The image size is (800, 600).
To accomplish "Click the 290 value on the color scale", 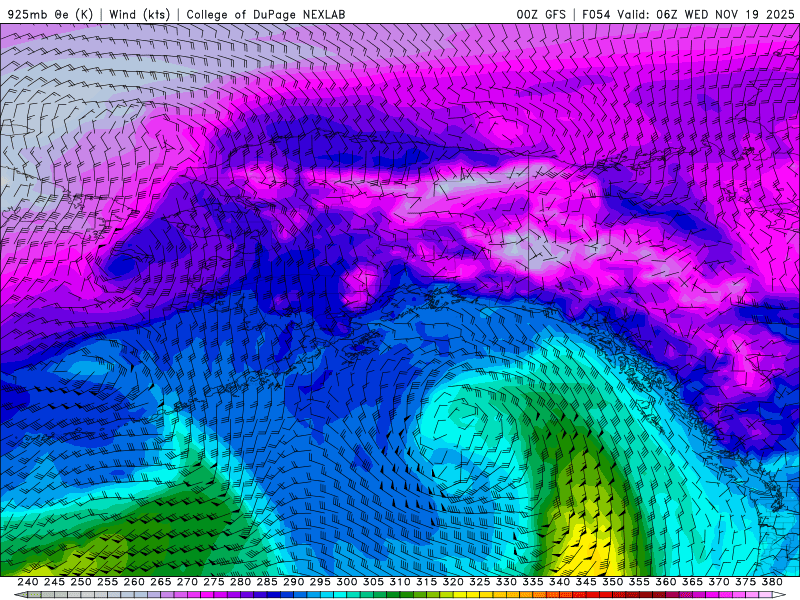I will pos(293,582).
